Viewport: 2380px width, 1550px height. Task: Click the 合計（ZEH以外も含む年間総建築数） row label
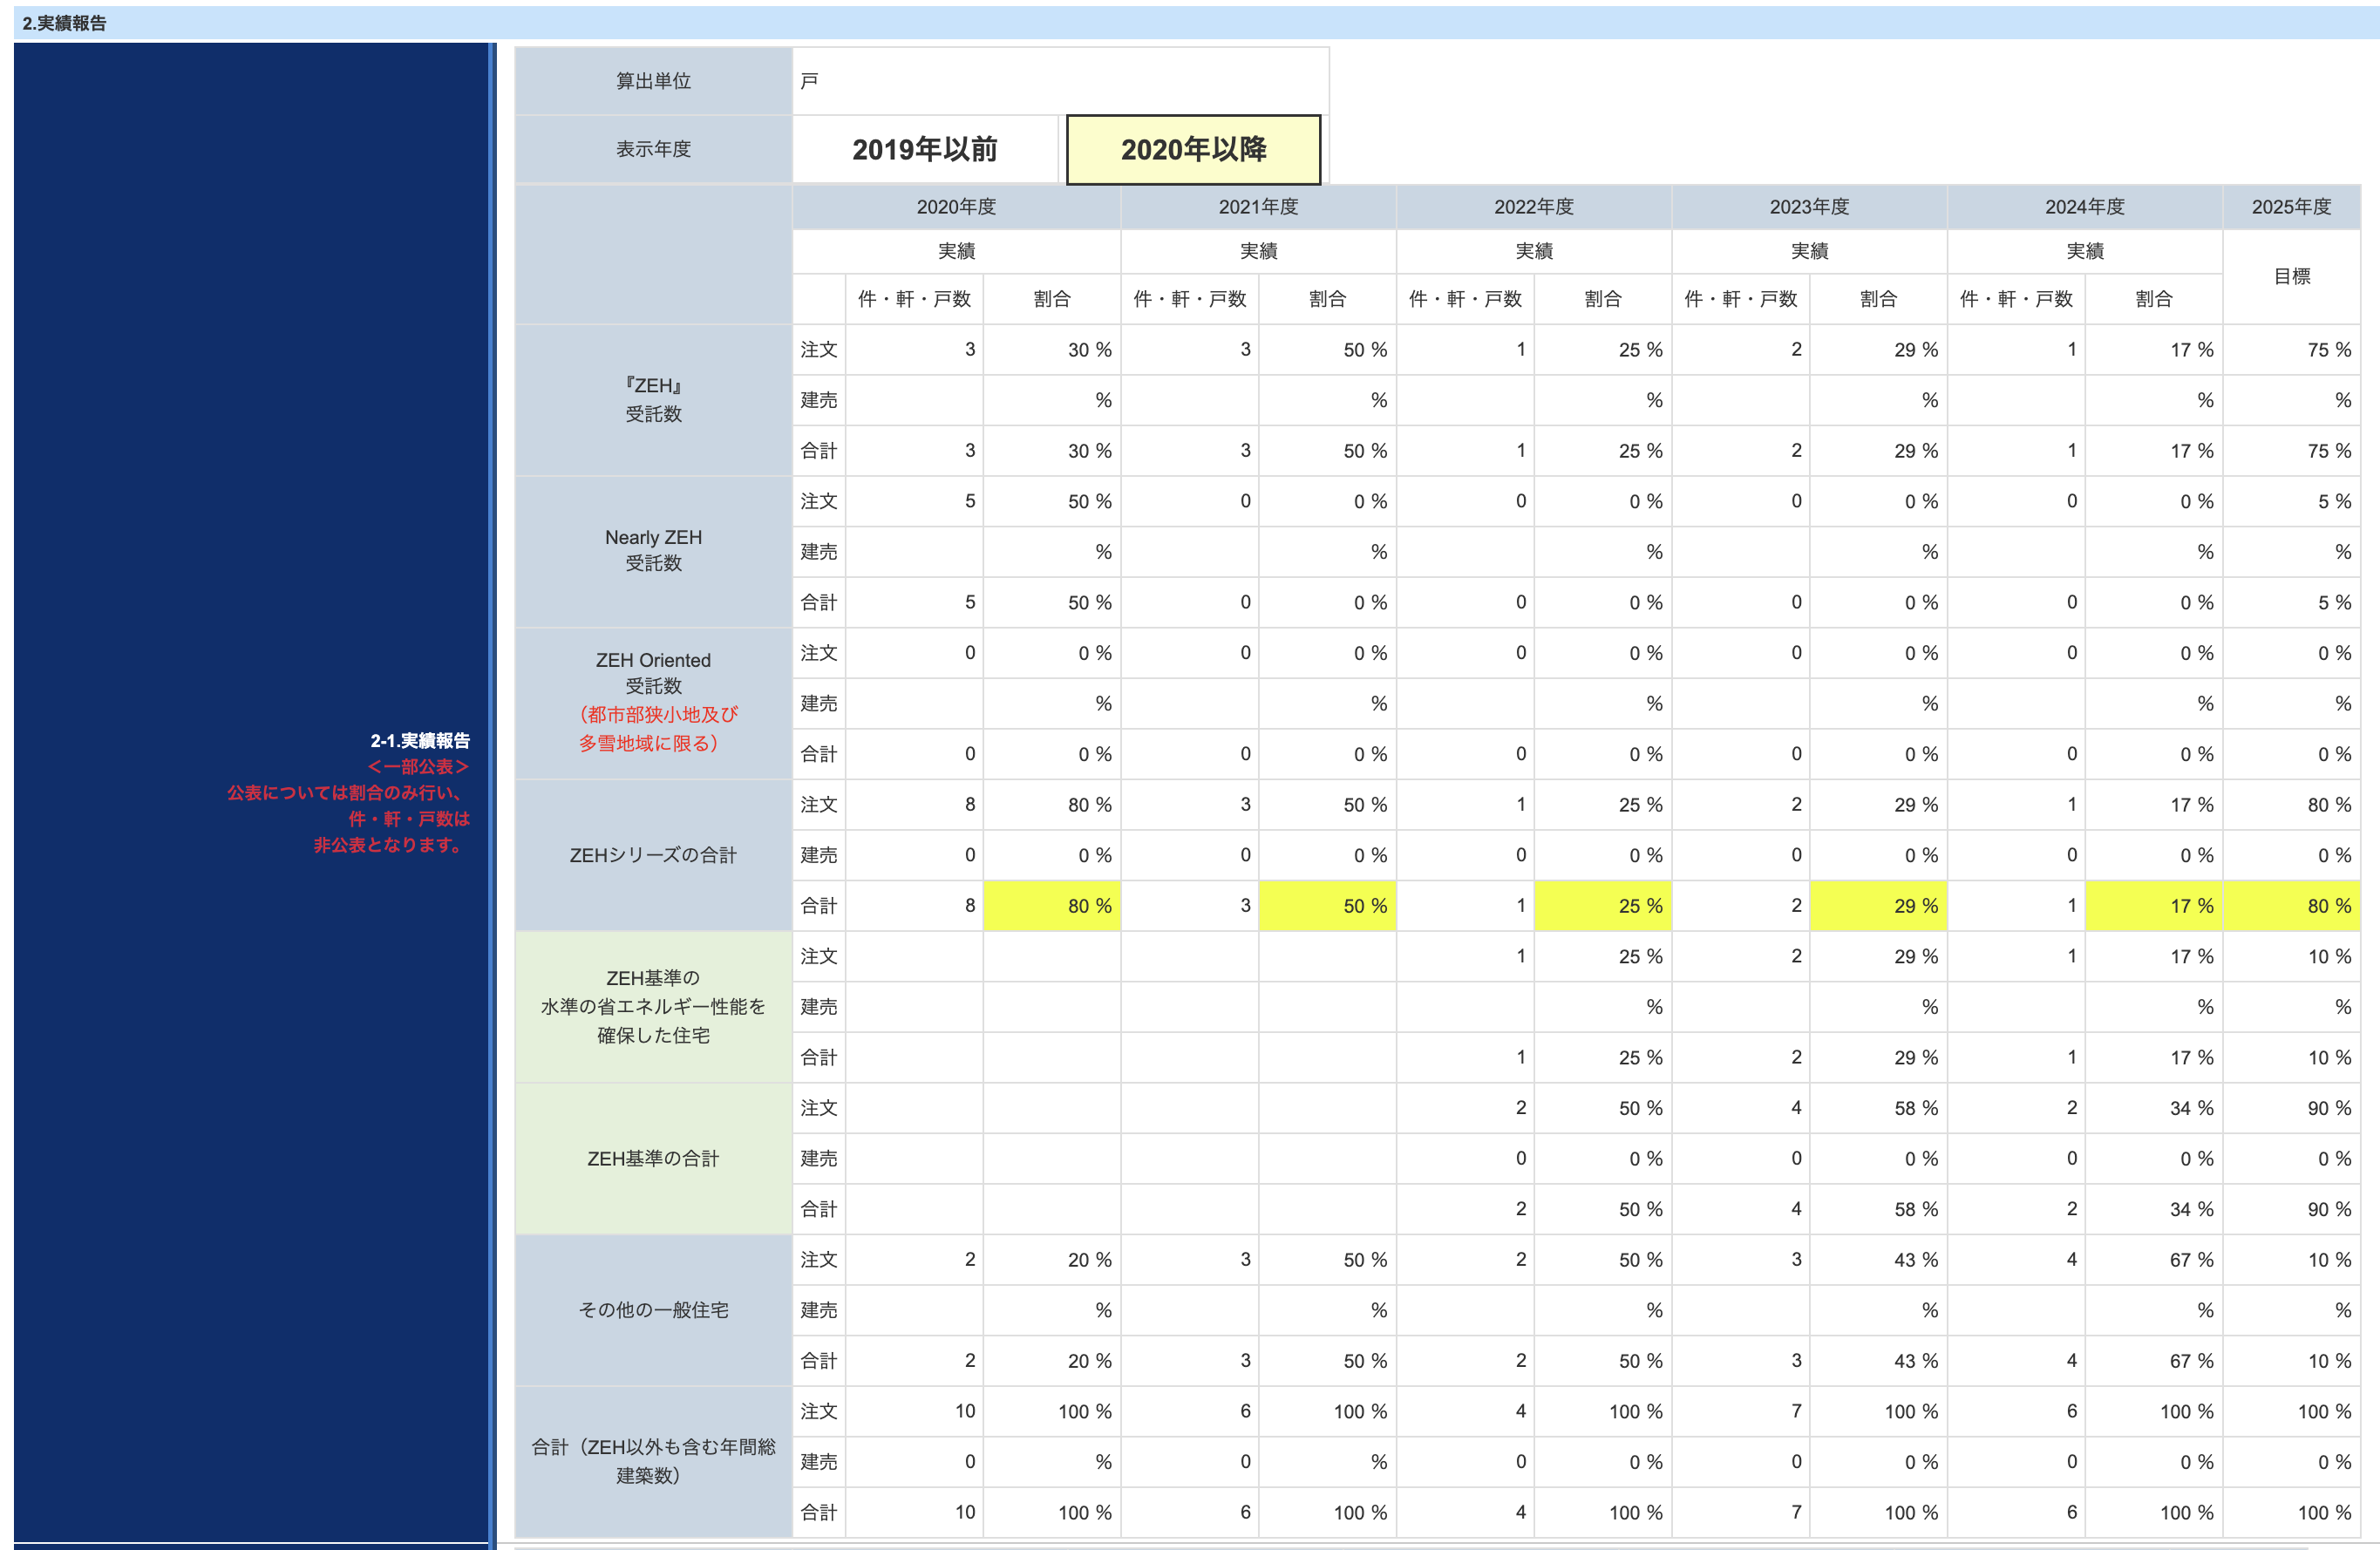pyautogui.click(x=653, y=1461)
